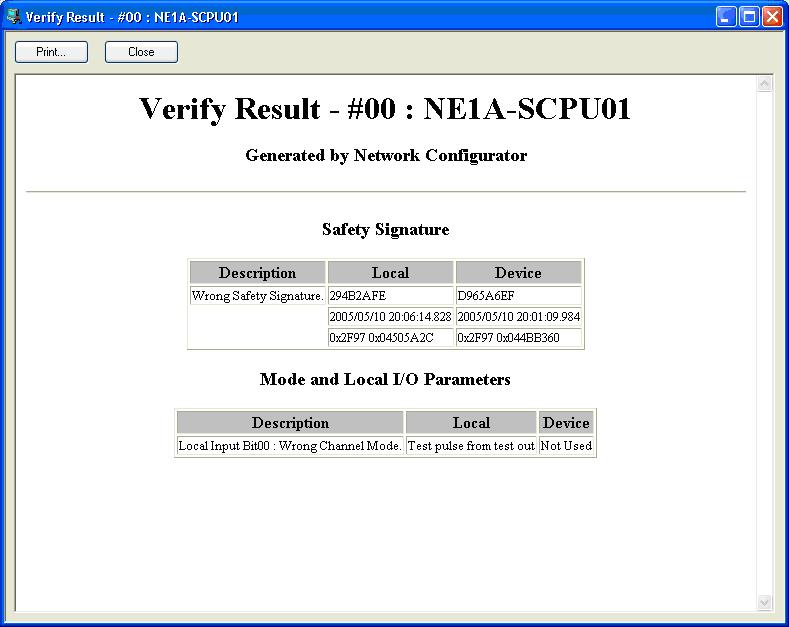Click local value 0x2F97 0x04505A2C
The width and height of the screenshot is (789, 627).
[390, 338]
